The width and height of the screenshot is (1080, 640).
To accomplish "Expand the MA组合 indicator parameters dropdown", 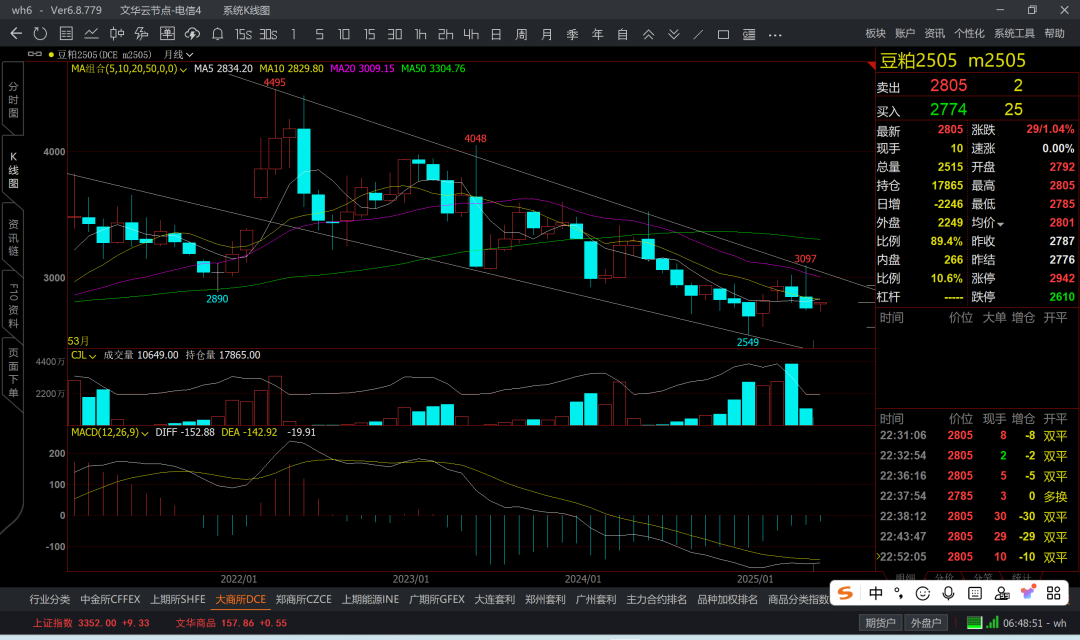I will pyautogui.click(x=184, y=69).
